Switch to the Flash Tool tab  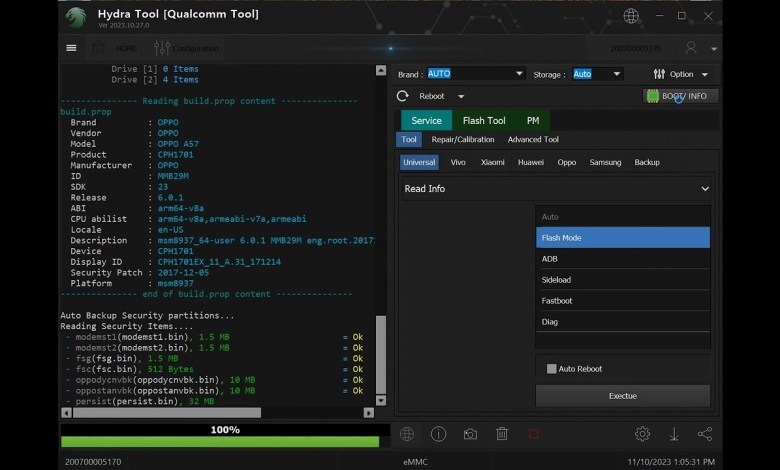[483, 121]
